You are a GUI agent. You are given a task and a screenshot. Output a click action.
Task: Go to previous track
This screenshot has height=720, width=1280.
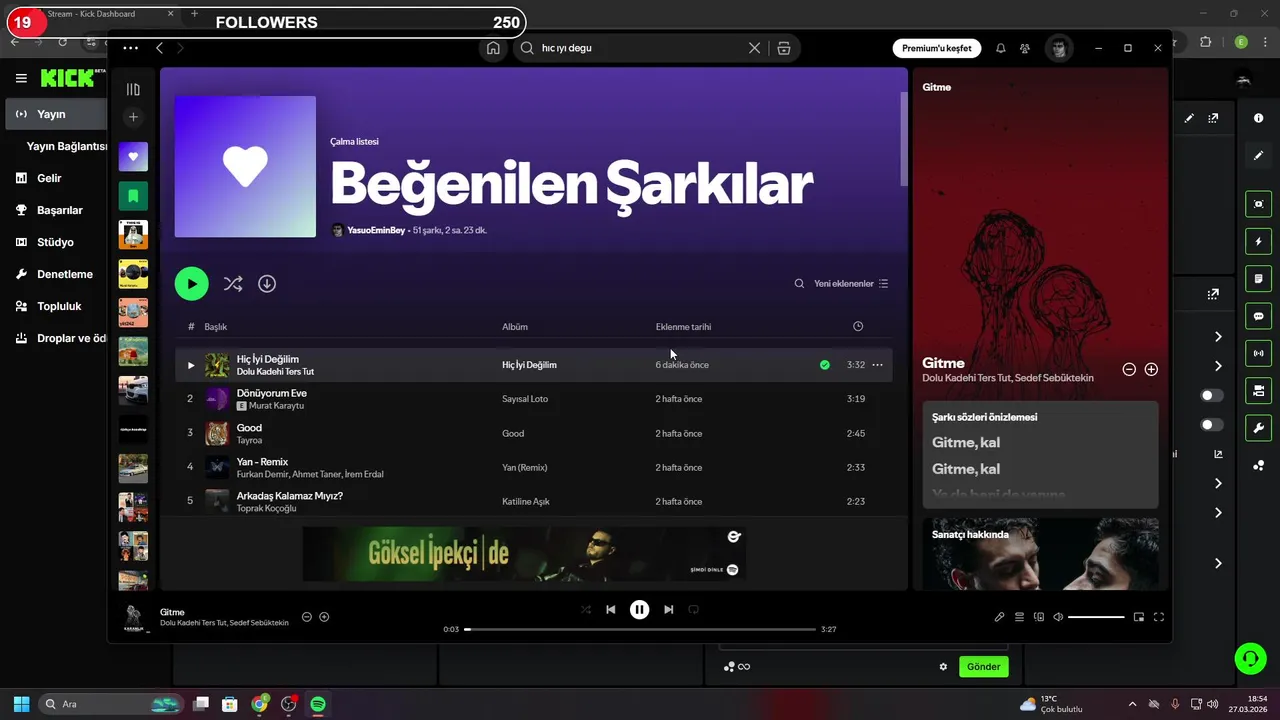[x=611, y=610]
